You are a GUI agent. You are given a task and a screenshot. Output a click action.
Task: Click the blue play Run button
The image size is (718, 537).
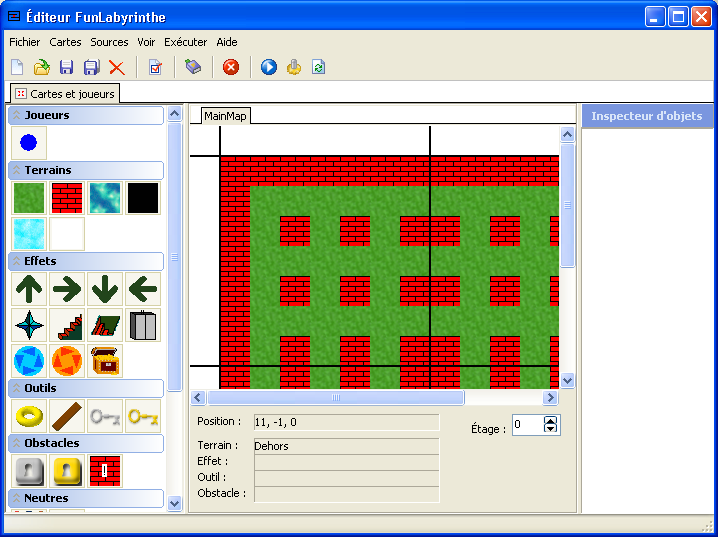click(269, 67)
